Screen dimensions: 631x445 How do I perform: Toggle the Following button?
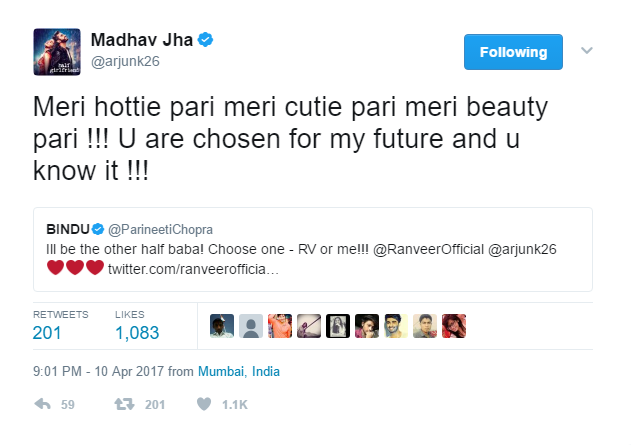[513, 52]
